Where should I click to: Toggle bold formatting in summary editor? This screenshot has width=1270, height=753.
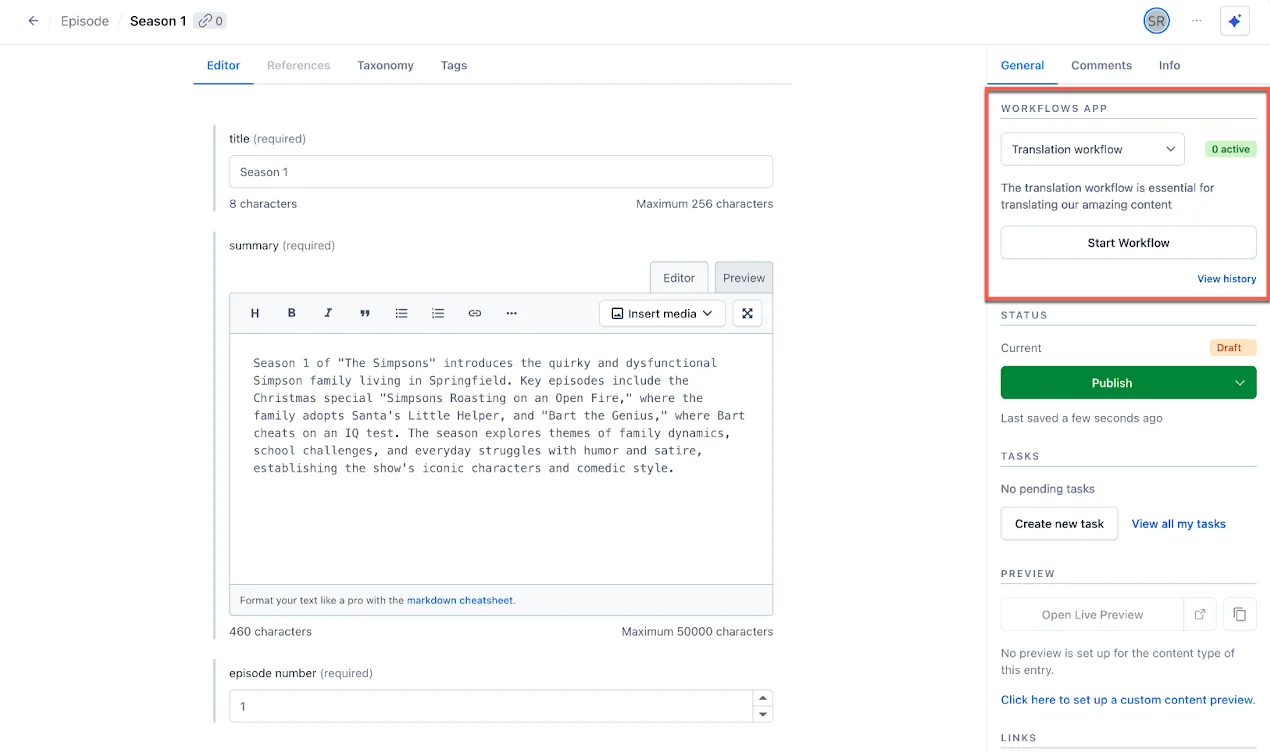tap(292, 313)
